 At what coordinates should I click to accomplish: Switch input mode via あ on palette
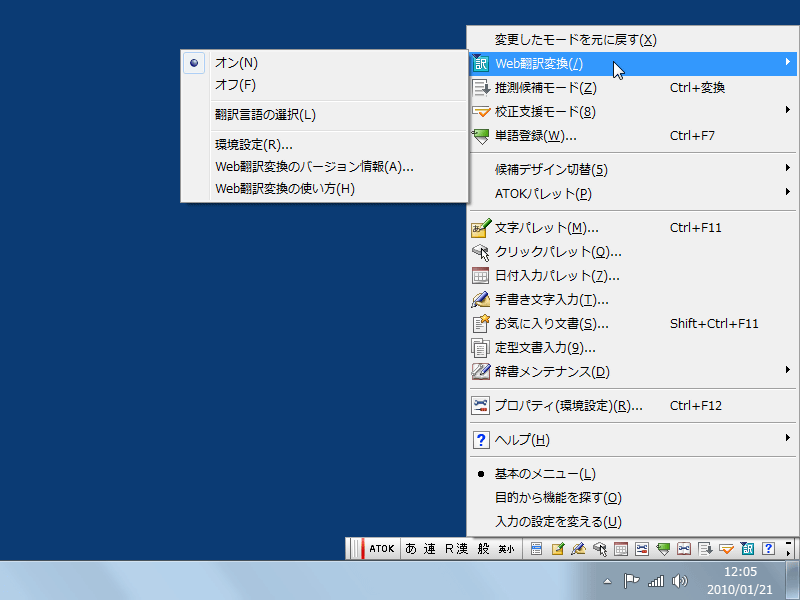pos(411,549)
